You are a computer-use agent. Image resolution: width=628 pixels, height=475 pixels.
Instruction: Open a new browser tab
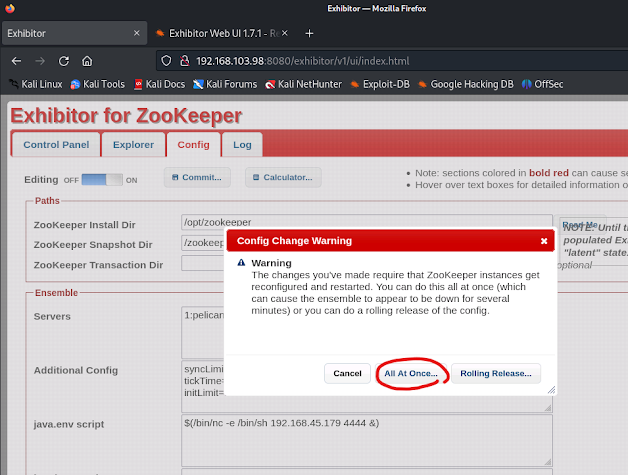pyautogui.click(x=309, y=33)
